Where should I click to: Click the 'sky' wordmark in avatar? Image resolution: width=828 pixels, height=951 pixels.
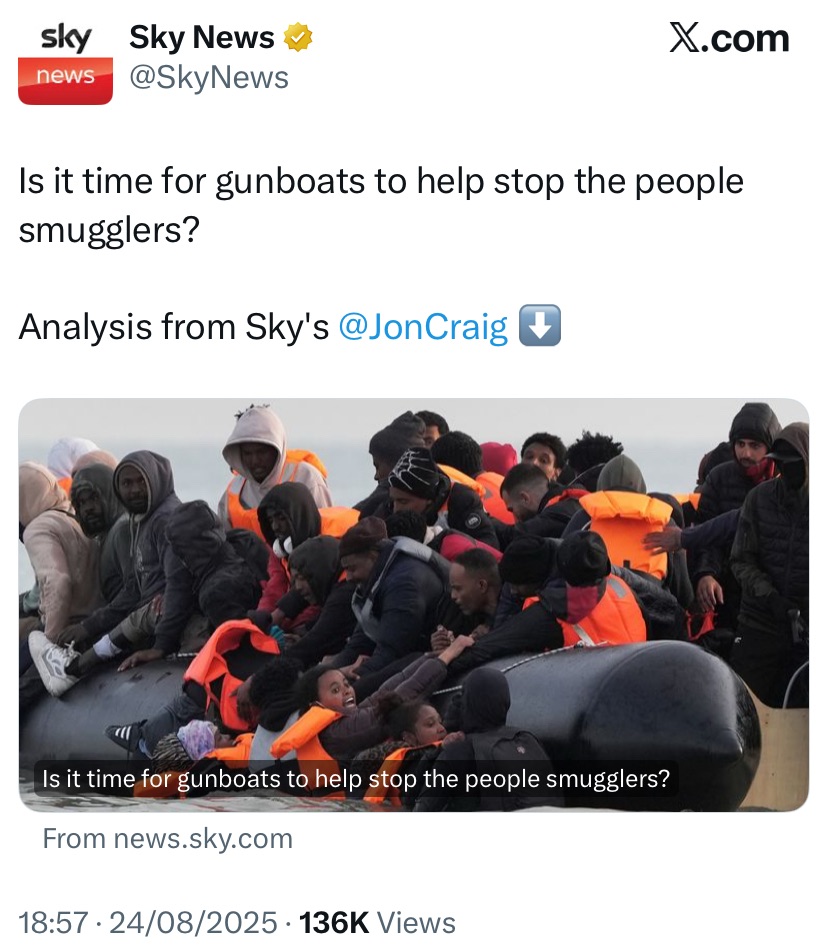[x=66, y=38]
